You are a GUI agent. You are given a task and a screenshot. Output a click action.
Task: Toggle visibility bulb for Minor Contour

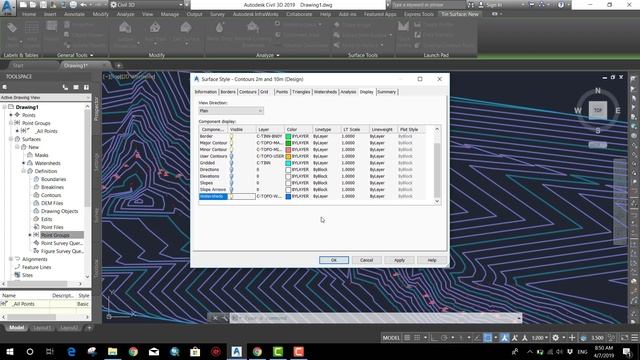(x=231, y=149)
